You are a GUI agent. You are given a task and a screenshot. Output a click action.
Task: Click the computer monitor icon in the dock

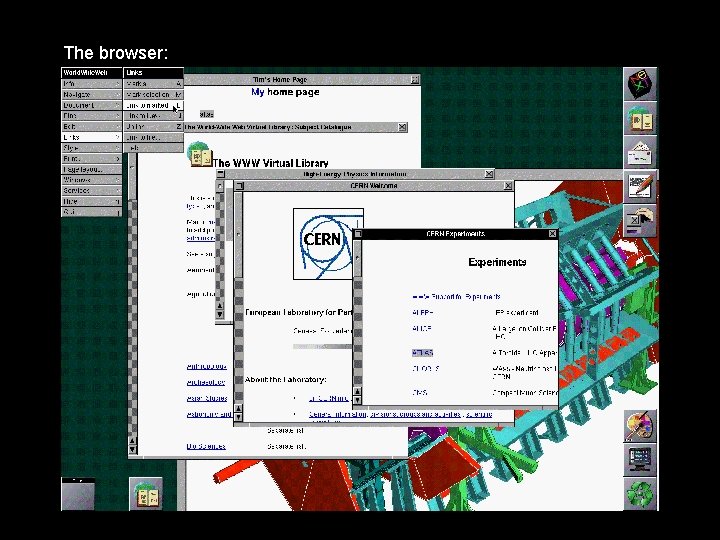pyautogui.click(x=640, y=460)
